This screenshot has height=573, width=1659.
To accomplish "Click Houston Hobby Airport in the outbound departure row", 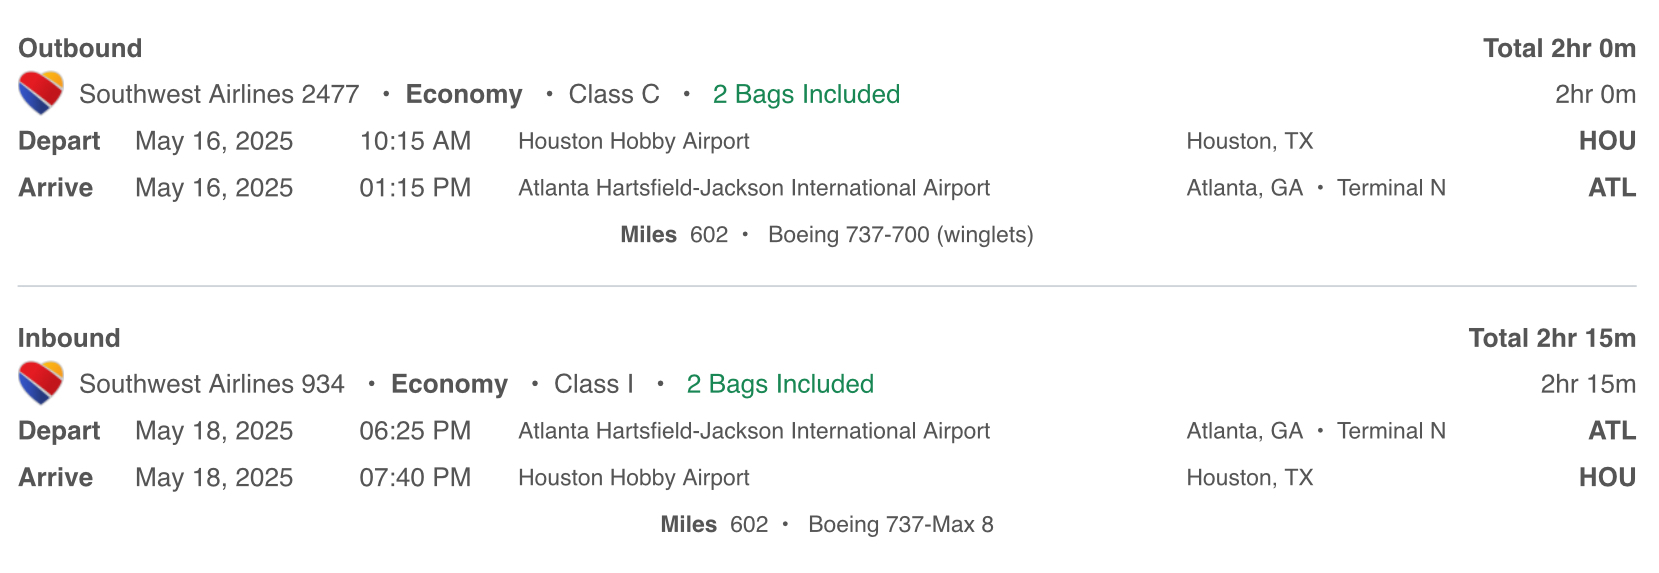I will 633,141.
